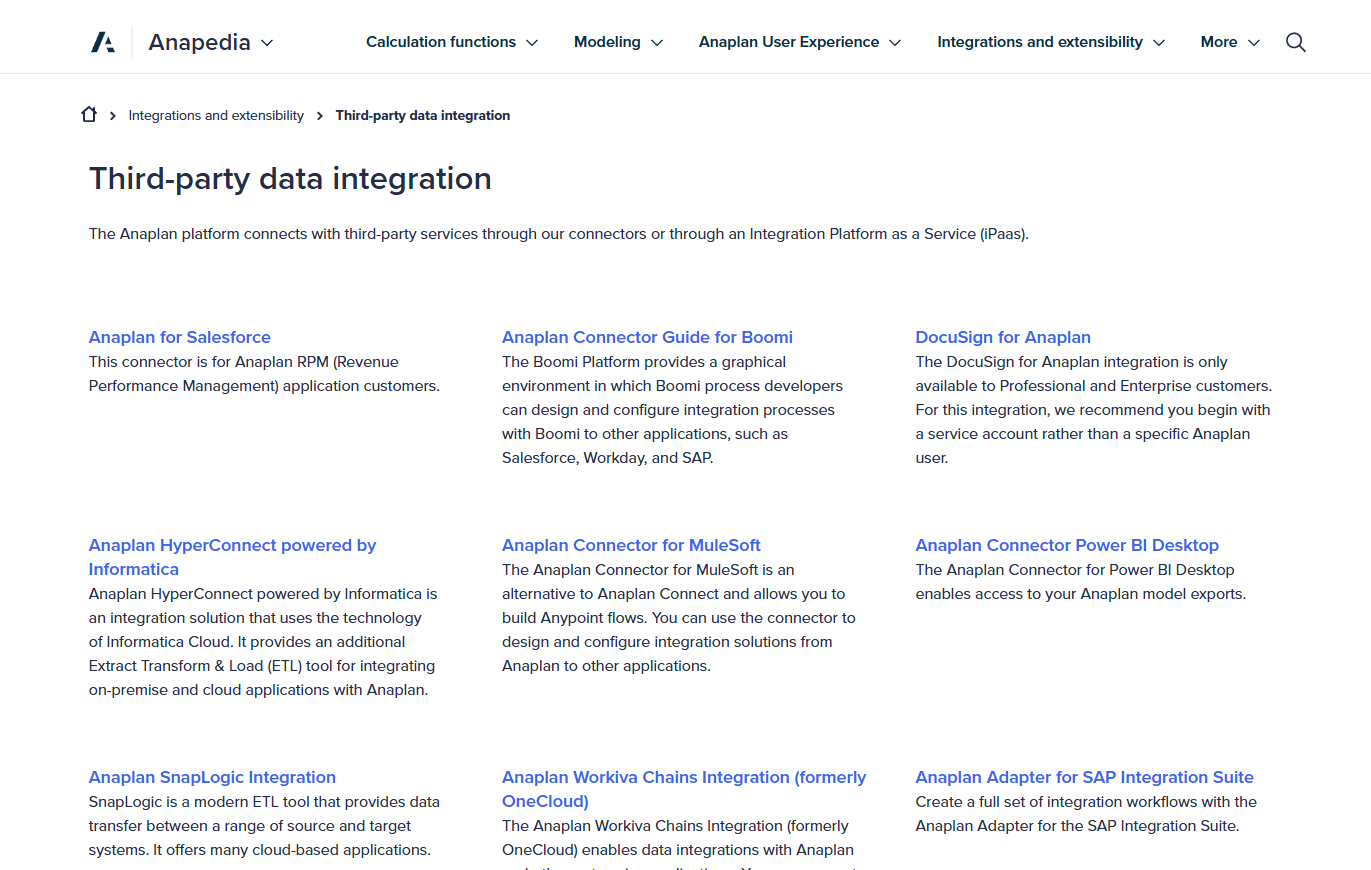Click the Salesforce connector RPM description
Viewport: 1371px width, 870px height.
264,374
